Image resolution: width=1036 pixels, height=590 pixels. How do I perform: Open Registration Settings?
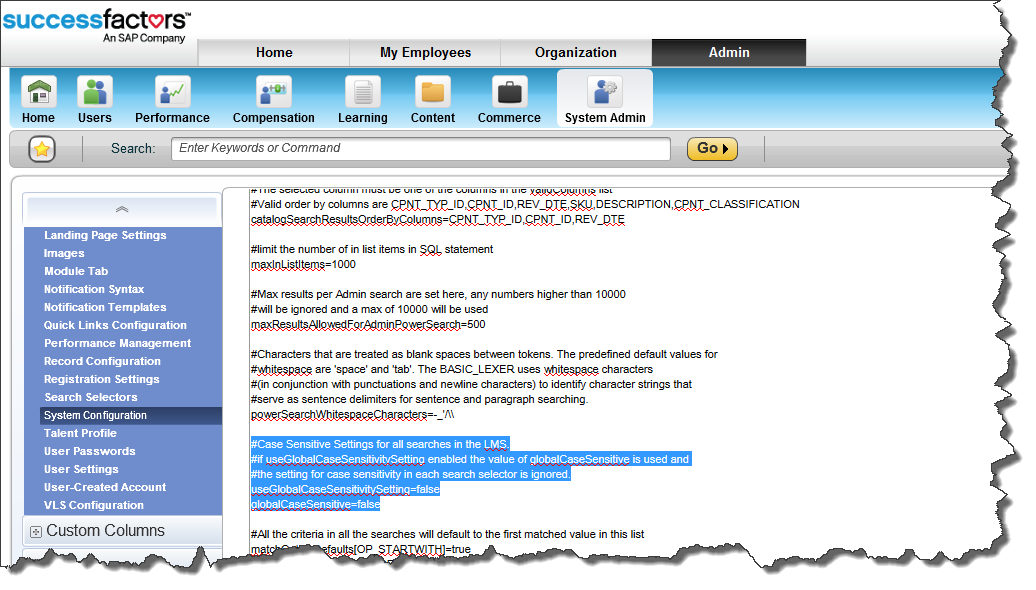click(x=102, y=379)
